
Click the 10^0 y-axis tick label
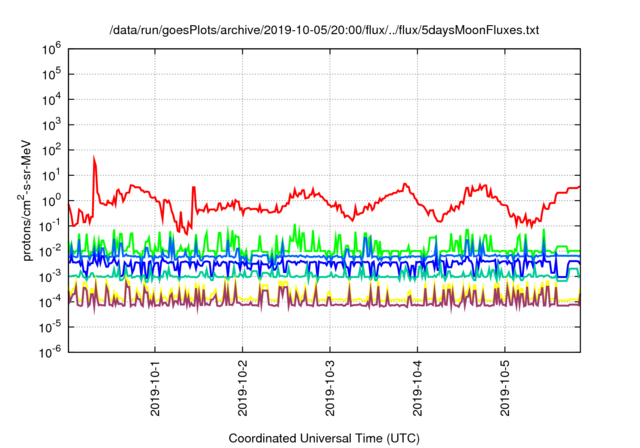click(x=51, y=201)
